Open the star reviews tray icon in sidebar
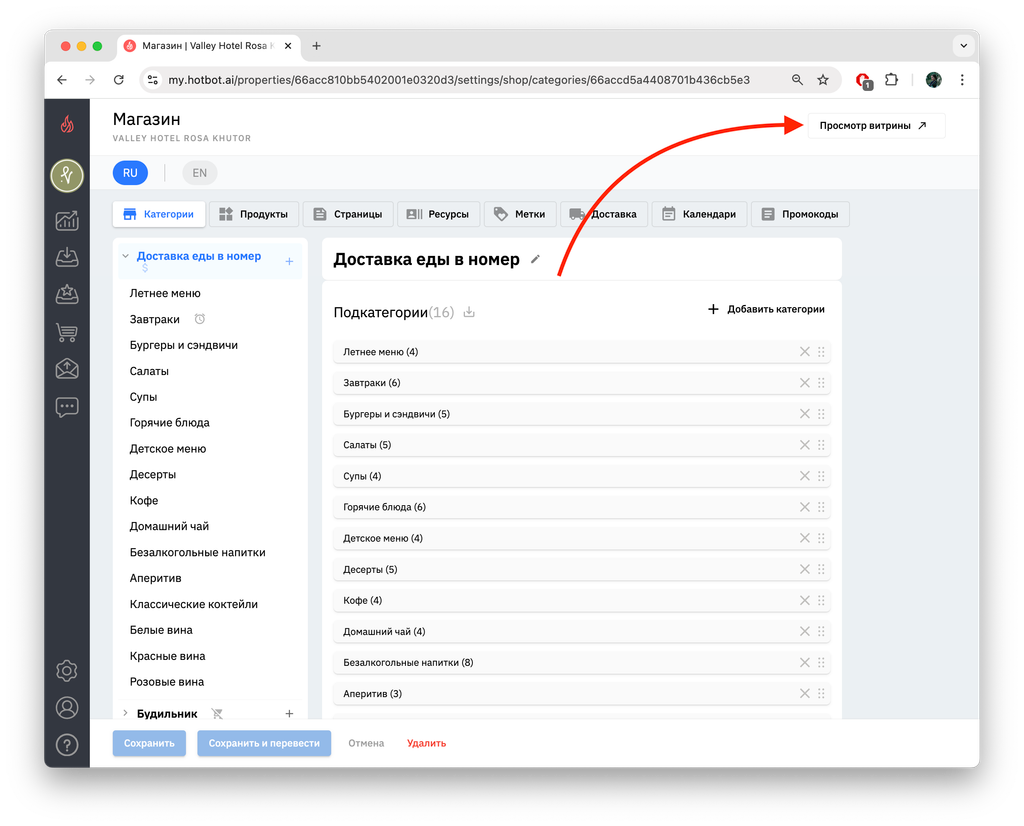This screenshot has width=1024, height=826. pos(67,294)
